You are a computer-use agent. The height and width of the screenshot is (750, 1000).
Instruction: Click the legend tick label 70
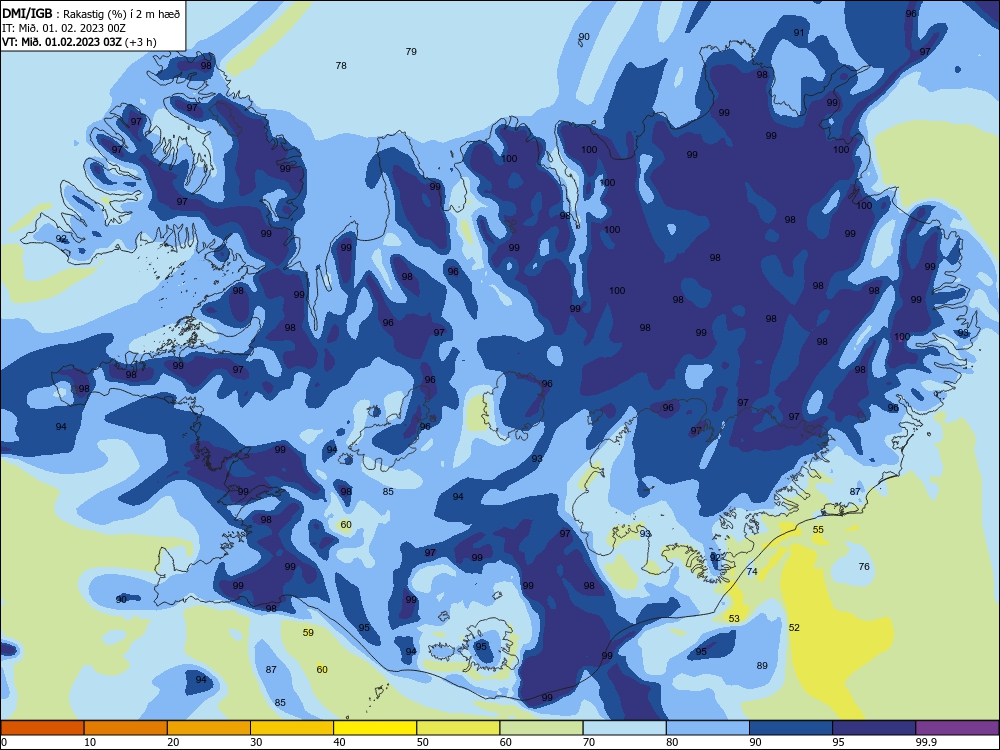(x=589, y=742)
